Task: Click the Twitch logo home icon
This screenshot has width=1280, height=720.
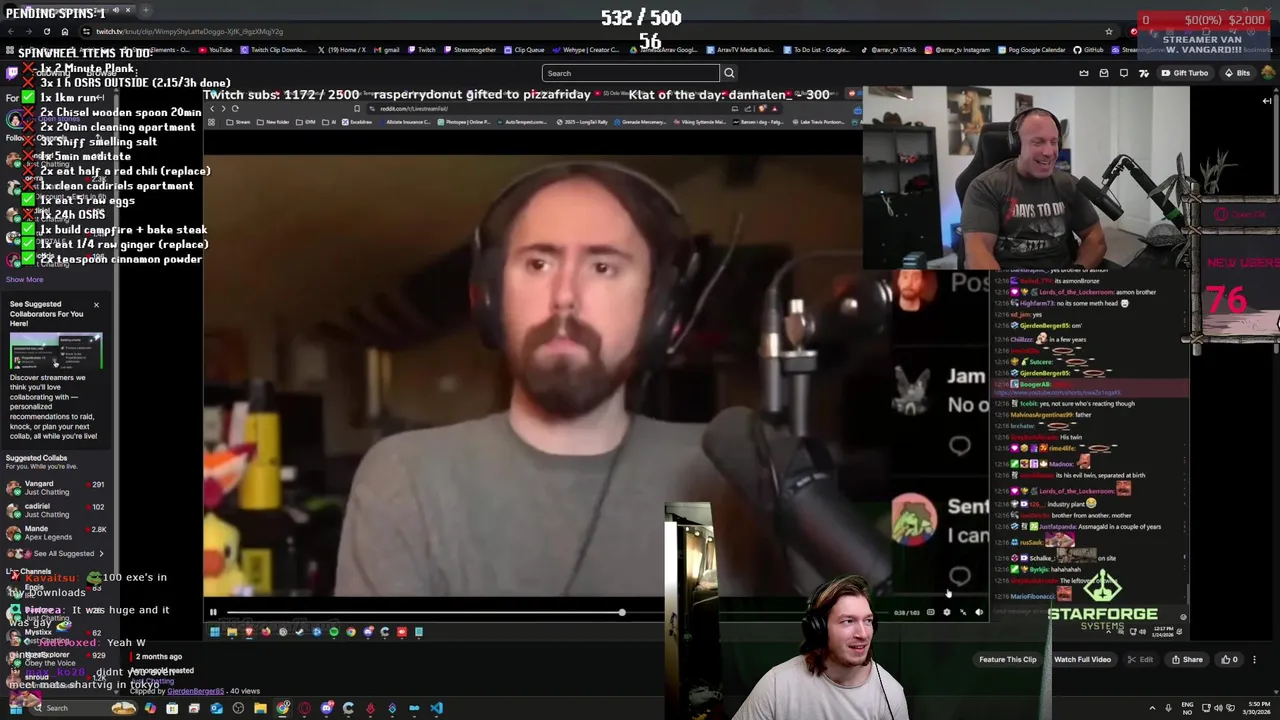Action: [12, 73]
